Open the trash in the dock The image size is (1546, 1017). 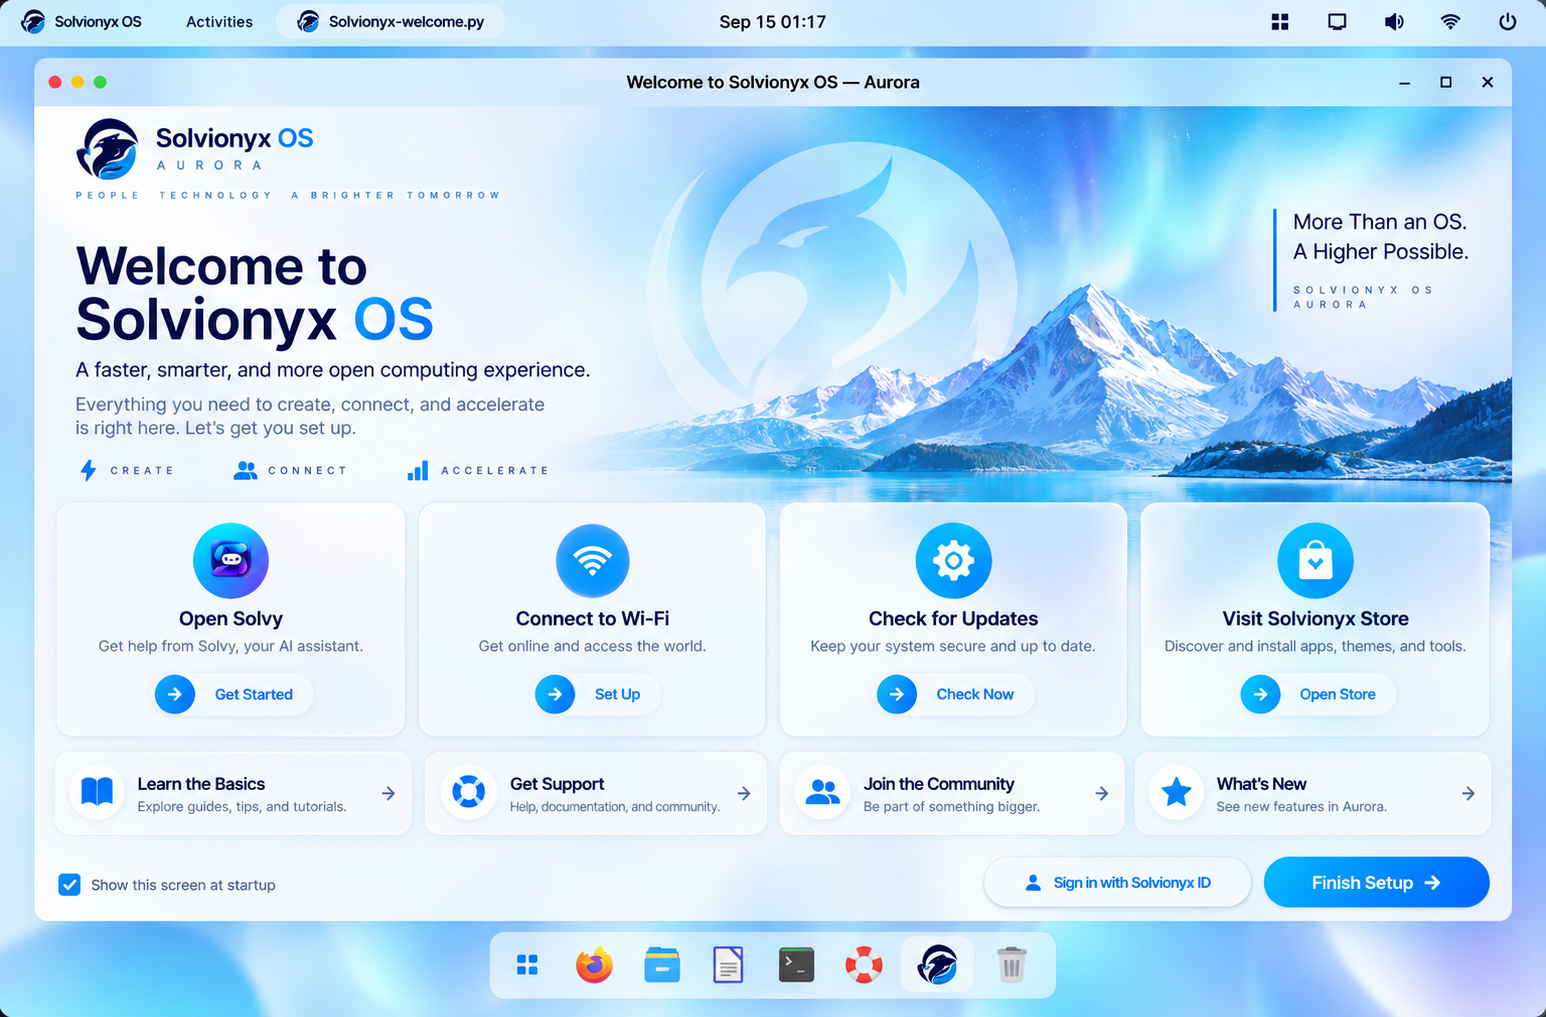(x=1012, y=965)
